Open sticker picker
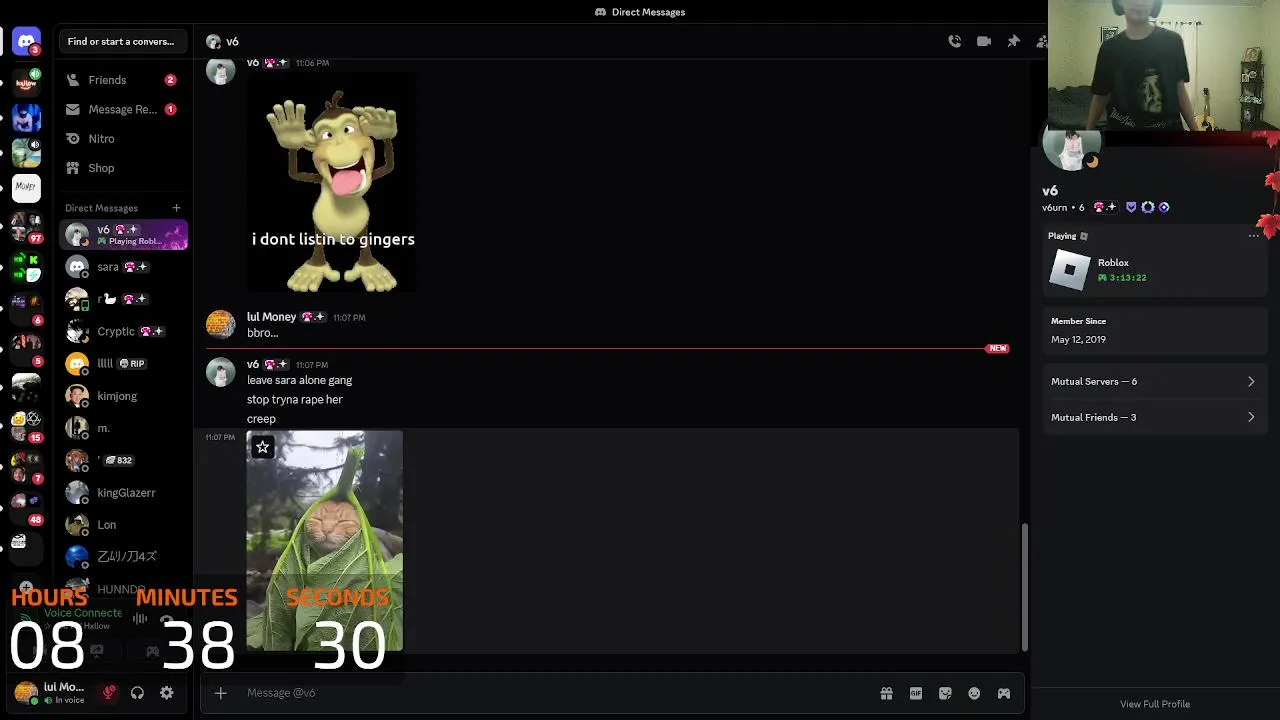 pyautogui.click(x=945, y=693)
